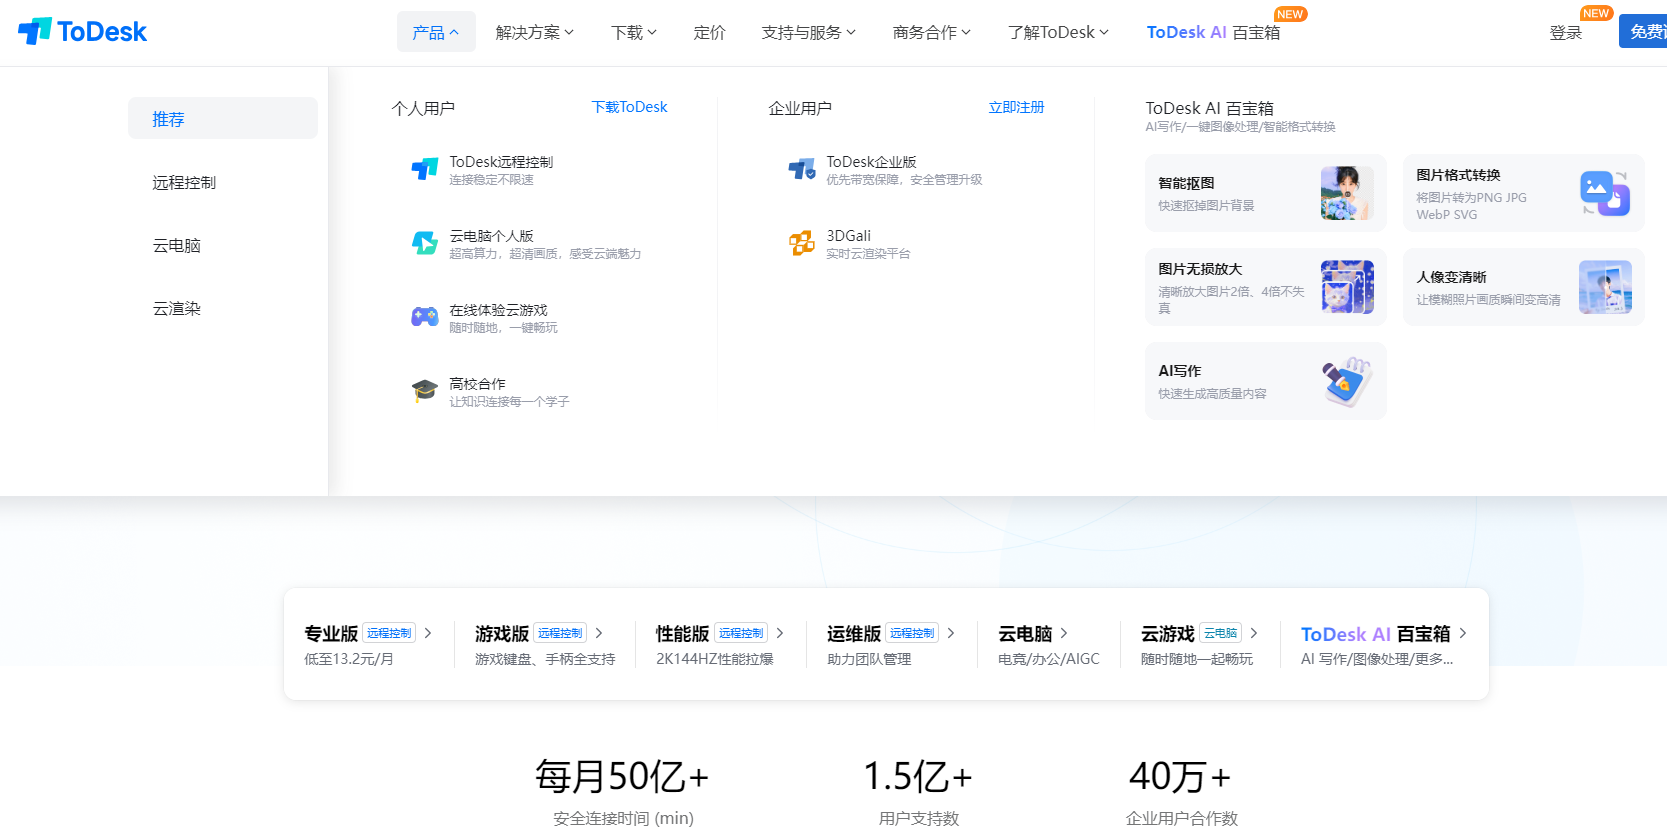This screenshot has height=833, width=1667.
Task: Click the 图片无损放大 thumbnail image
Action: pyautogui.click(x=1347, y=287)
